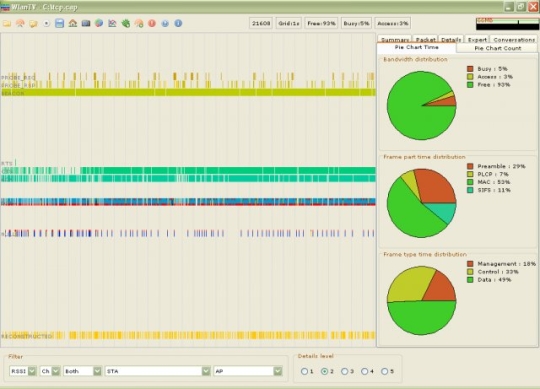Click the Access:3% indicator
The height and width of the screenshot is (389, 540).
click(393, 23)
